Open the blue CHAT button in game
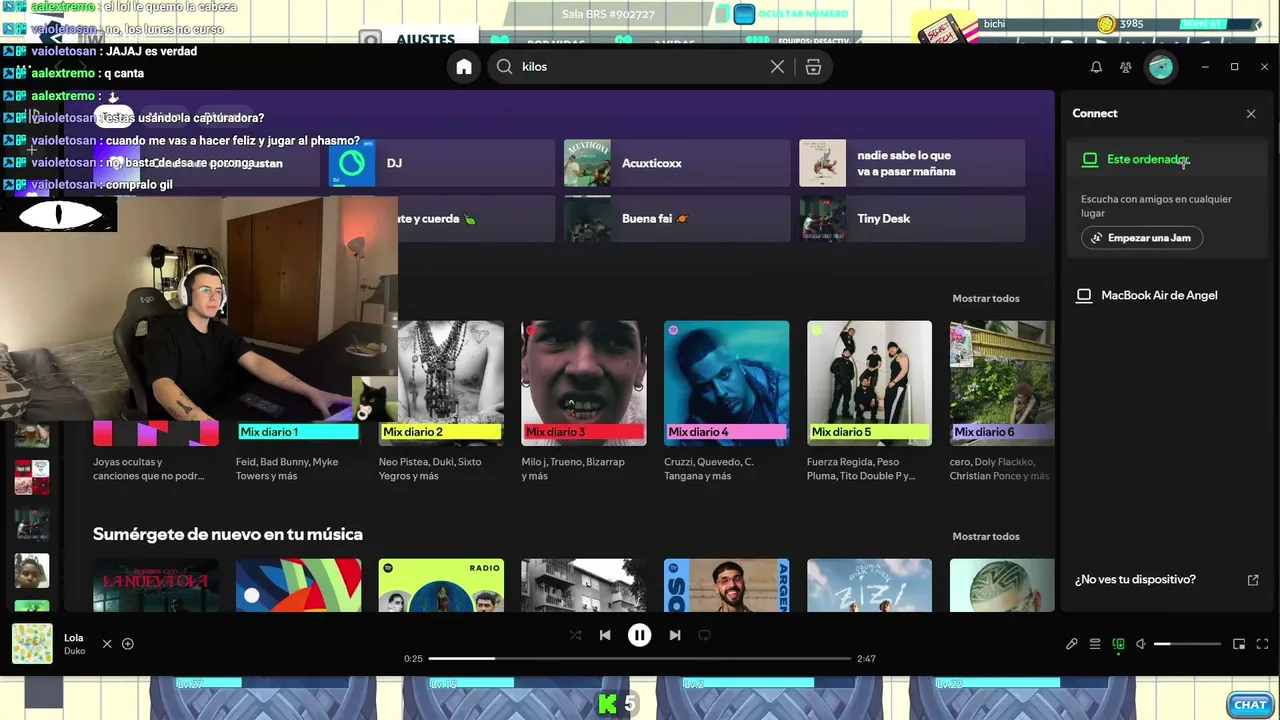The image size is (1280, 720). coord(1249,705)
